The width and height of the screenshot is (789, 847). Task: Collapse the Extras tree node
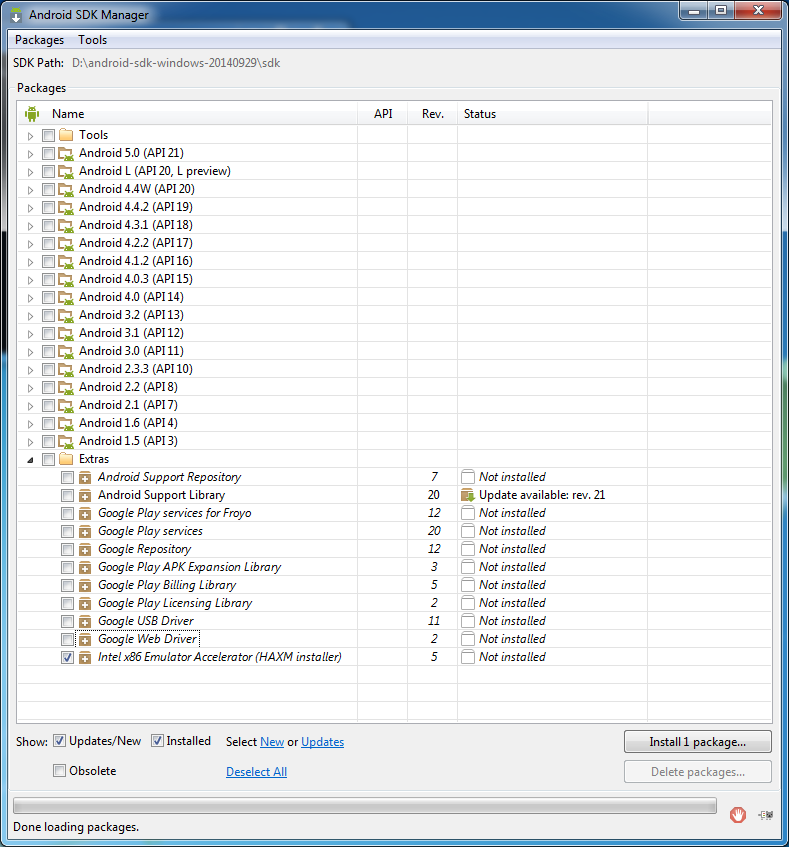pyautogui.click(x=30, y=460)
